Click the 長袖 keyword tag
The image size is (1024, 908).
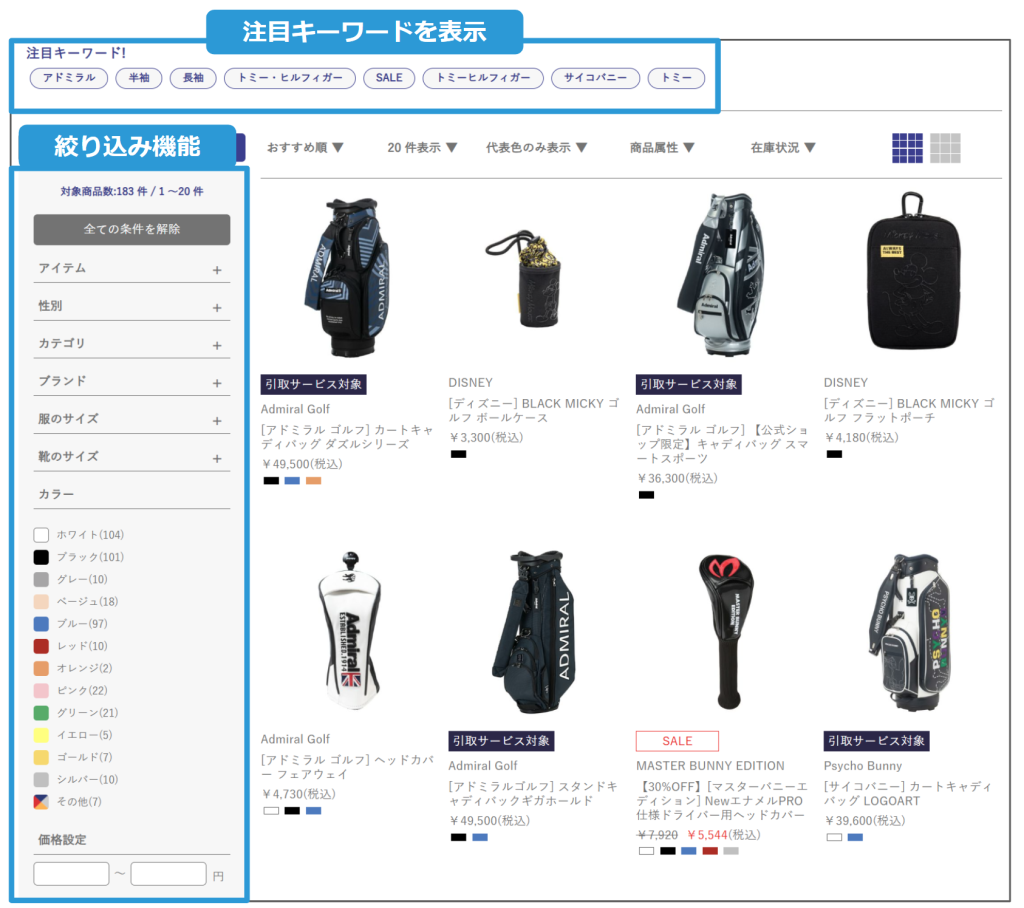(x=193, y=78)
